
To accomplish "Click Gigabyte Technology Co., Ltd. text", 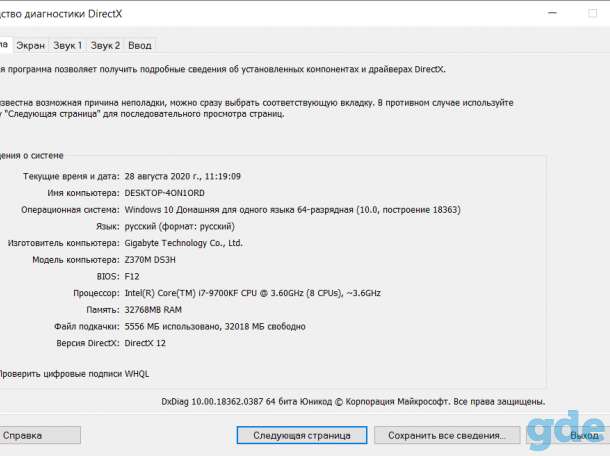I will (183, 243).
